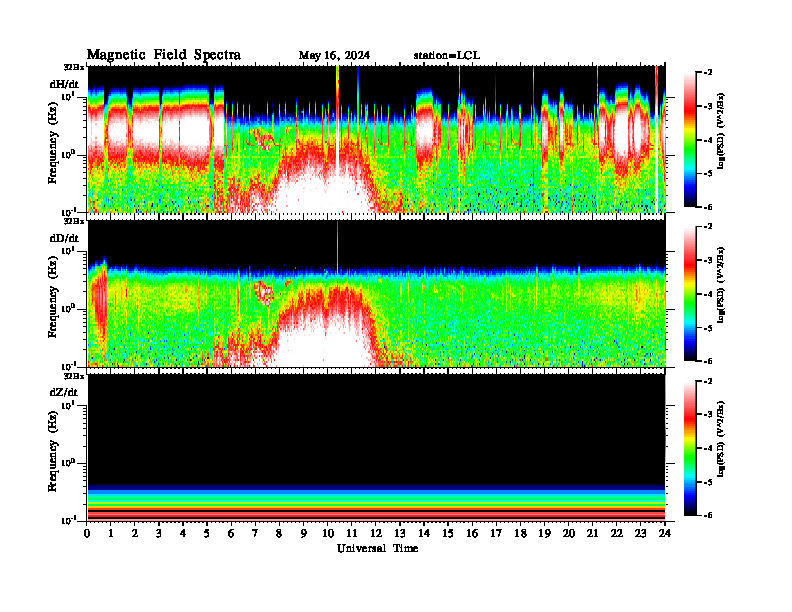
Task: Click the -2 tick on dH/dt colorbar
Action: [707, 73]
